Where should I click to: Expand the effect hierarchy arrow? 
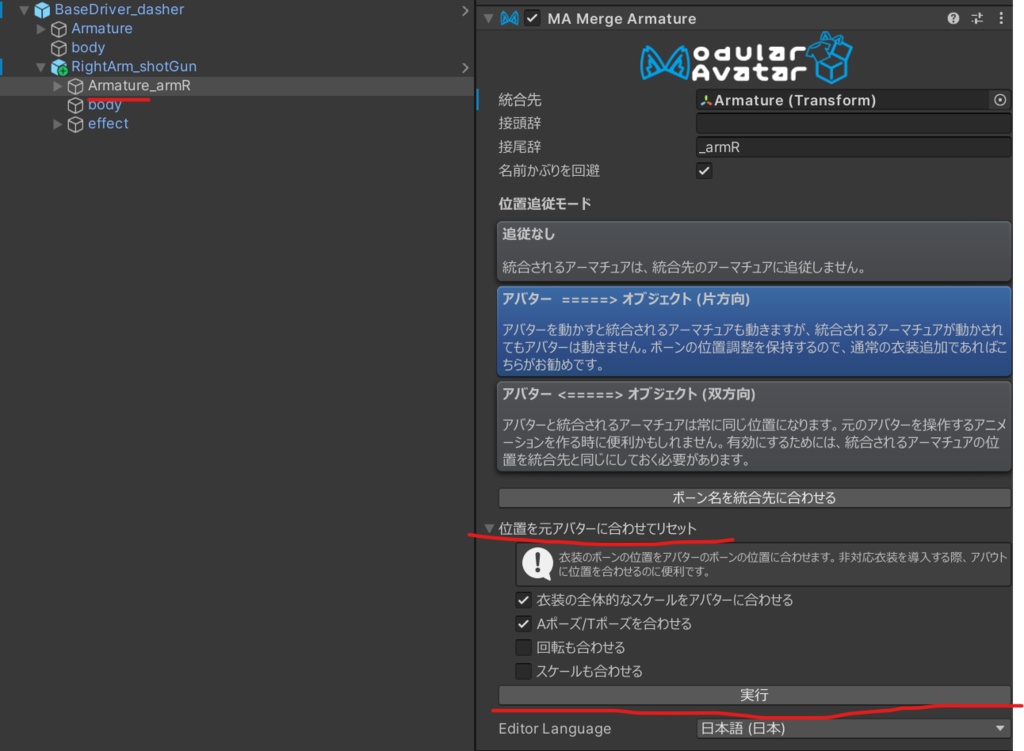(x=57, y=123)
